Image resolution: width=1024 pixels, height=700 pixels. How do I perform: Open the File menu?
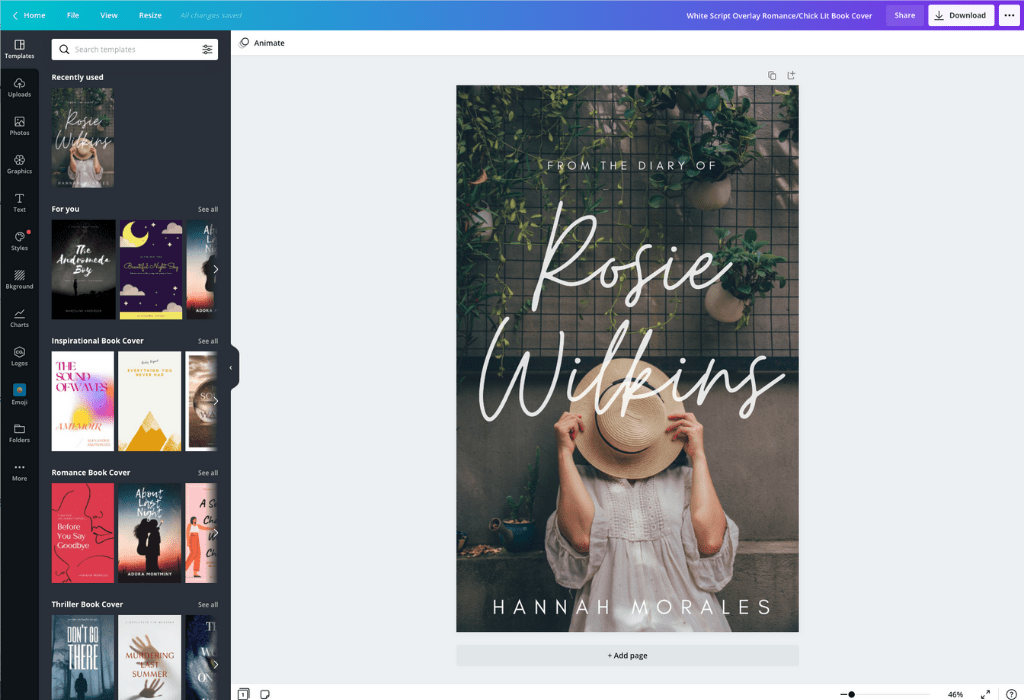coord(71,15)
